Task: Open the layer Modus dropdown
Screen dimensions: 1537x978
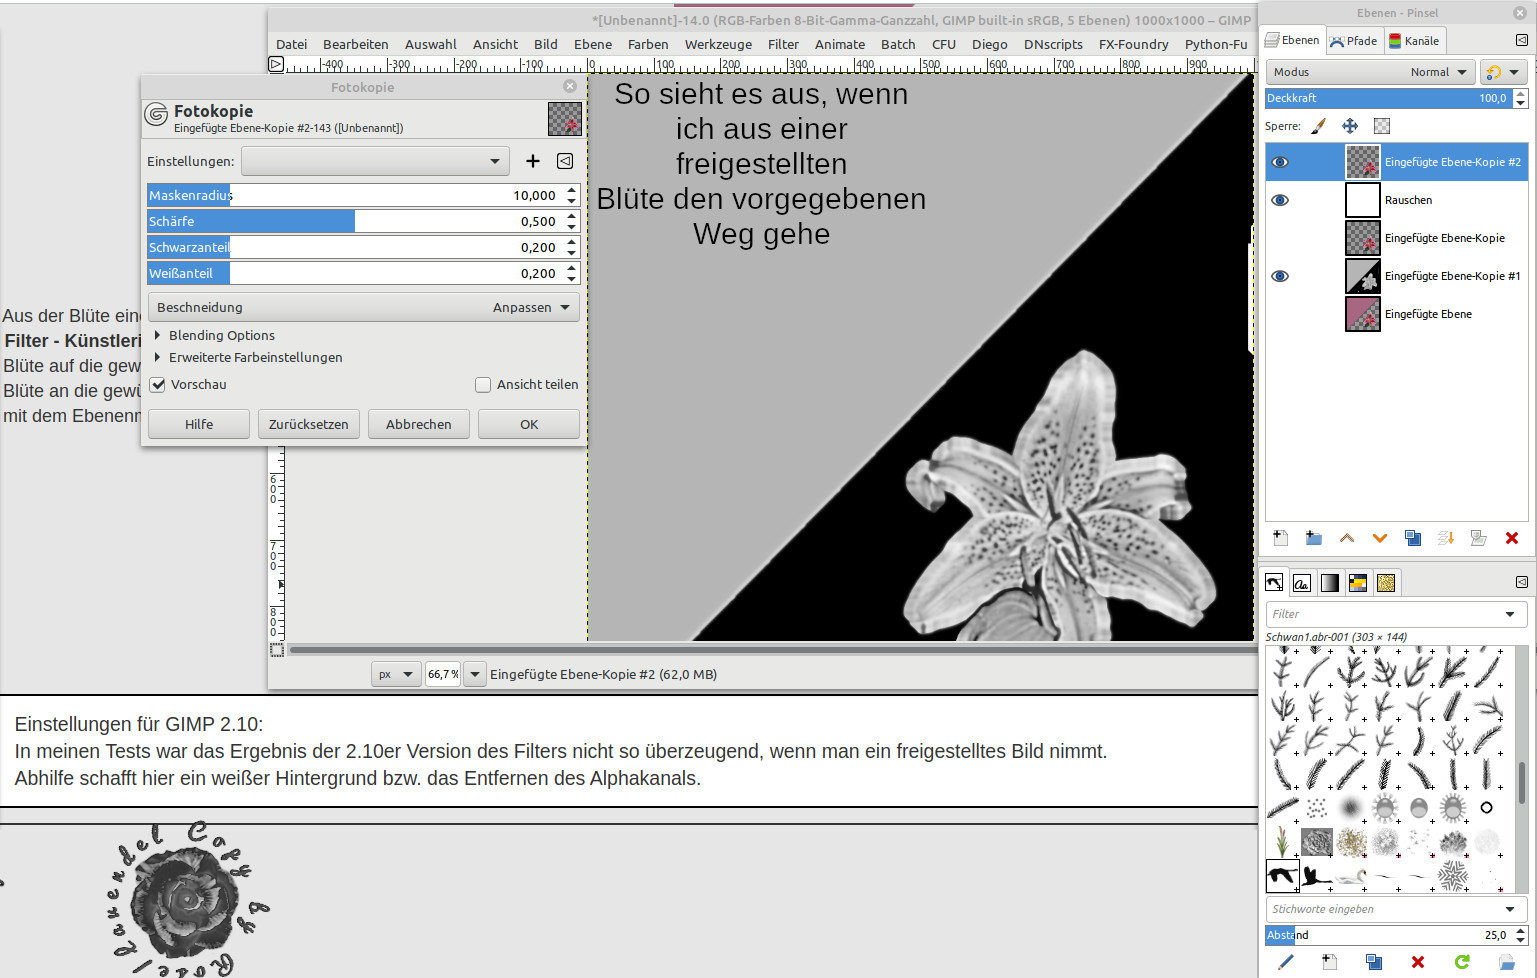Action: tap(1370, 72)
